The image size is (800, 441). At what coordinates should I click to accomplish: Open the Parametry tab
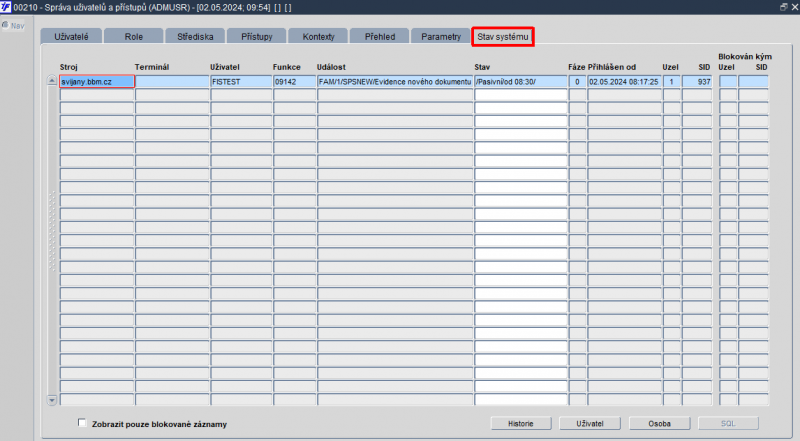(x=441, y=36)
